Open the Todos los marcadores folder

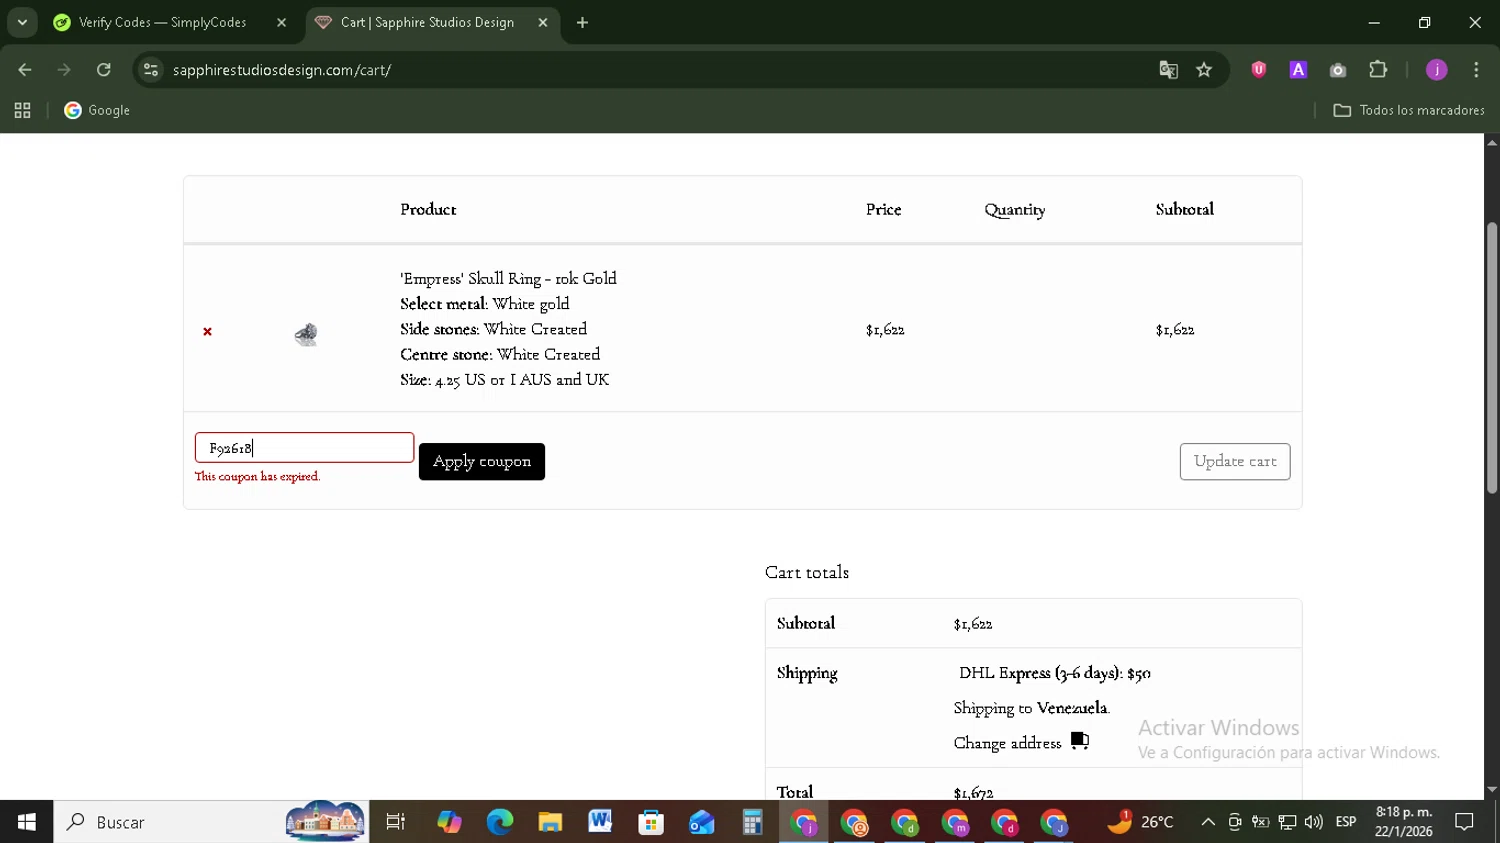pyautogui.click(x=1409, y=111)
